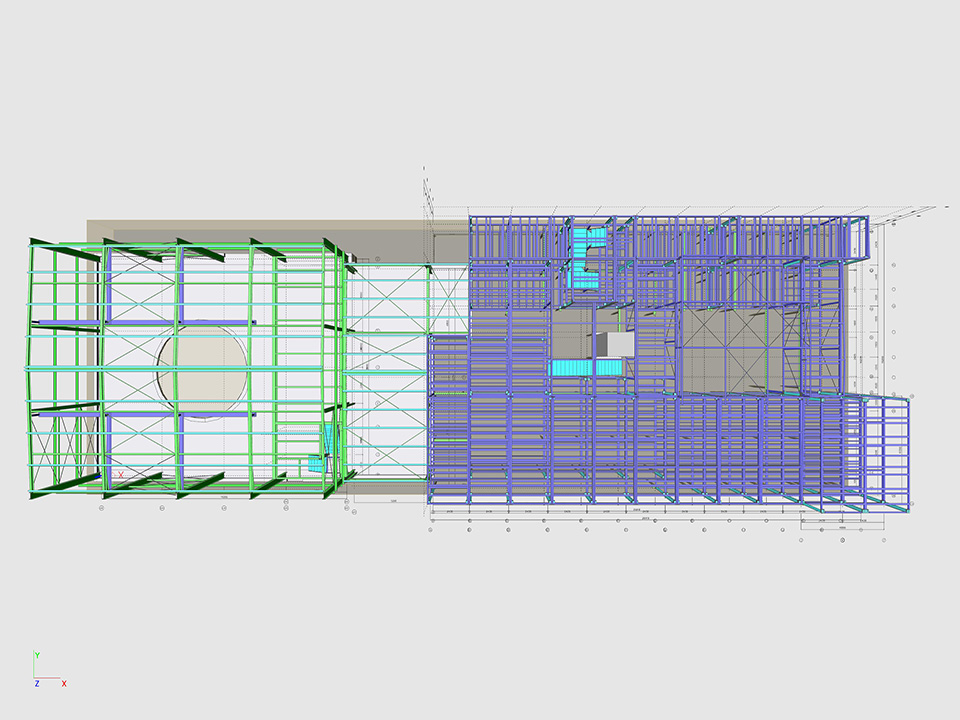The image size is (960, 720).
Task: Click the green Y axis label
Action: pos(37,654)
